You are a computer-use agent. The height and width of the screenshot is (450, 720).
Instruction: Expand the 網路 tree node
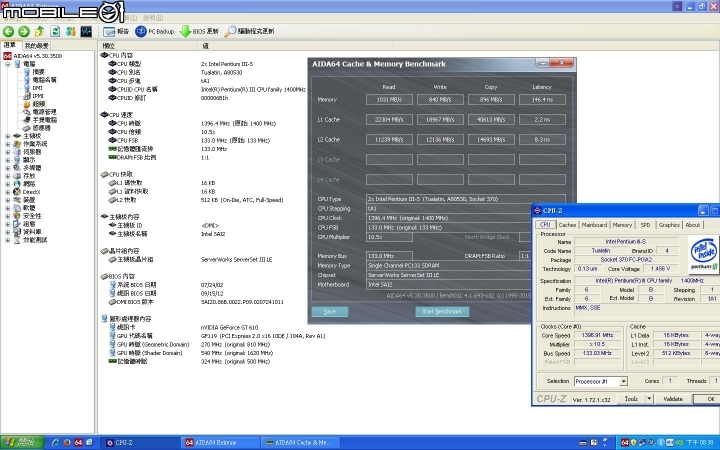click(x=7, y=184)
